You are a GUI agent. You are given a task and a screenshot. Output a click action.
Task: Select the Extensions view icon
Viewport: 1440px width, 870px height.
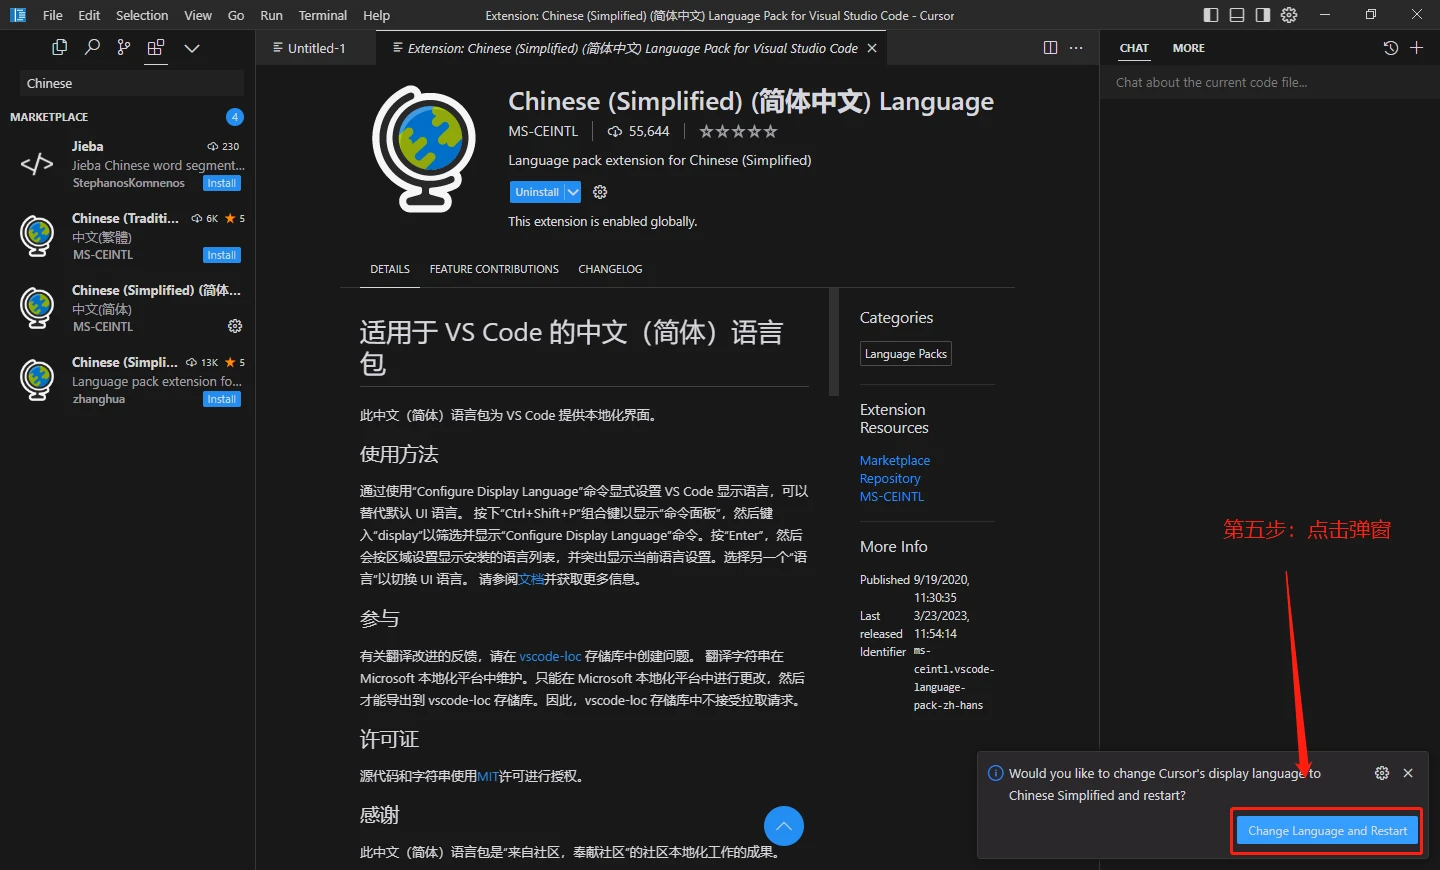(155, 47)
